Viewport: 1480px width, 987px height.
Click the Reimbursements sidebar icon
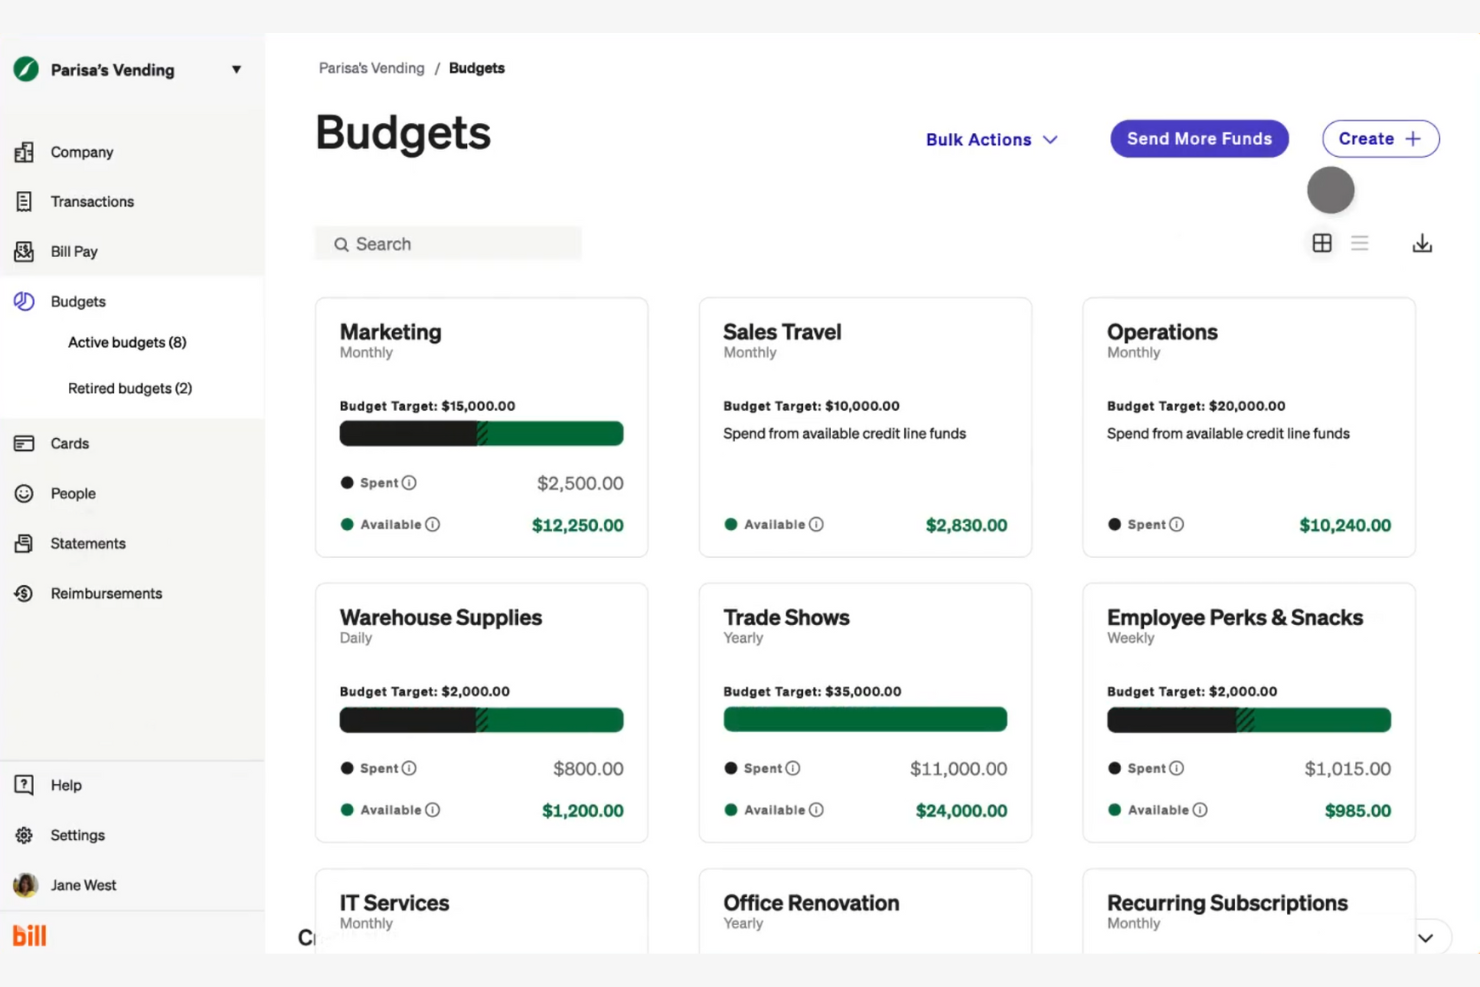click(25, 593)
